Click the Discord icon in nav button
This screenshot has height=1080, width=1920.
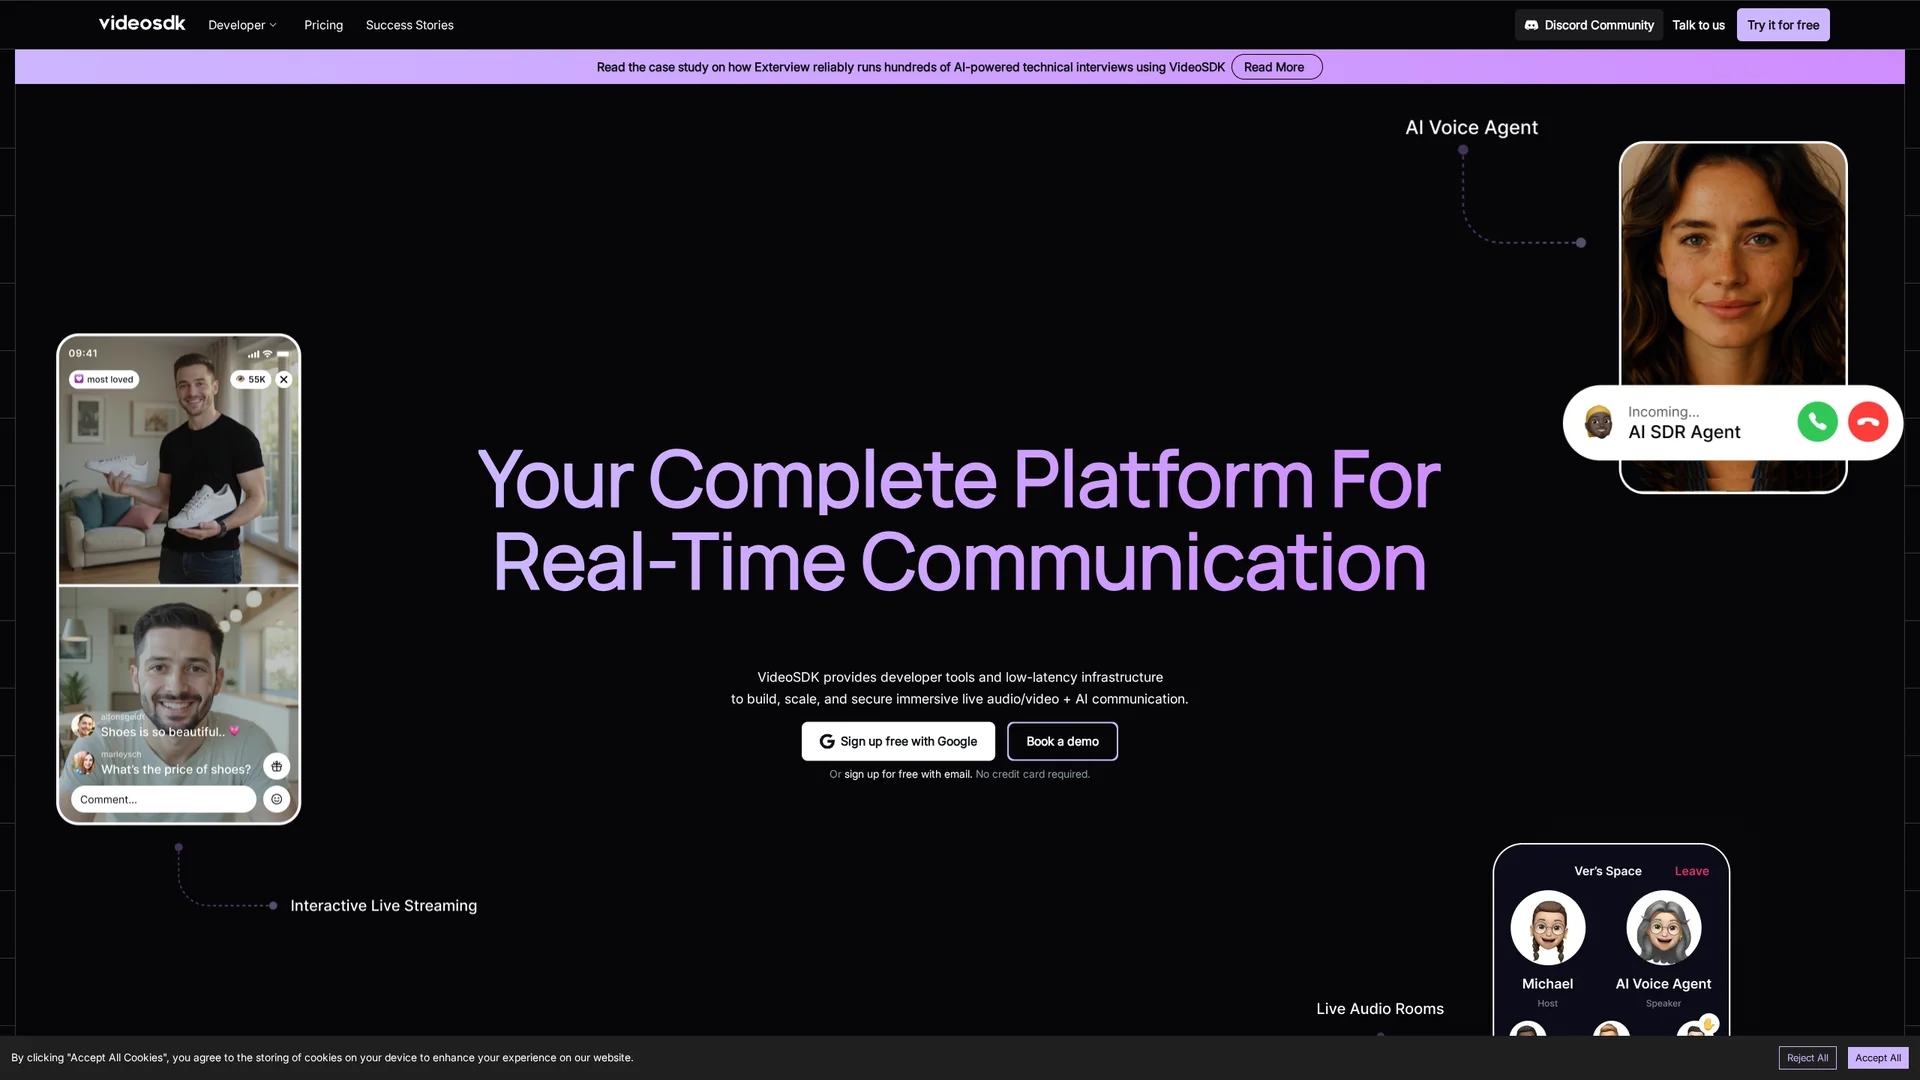click(1531, 25)
